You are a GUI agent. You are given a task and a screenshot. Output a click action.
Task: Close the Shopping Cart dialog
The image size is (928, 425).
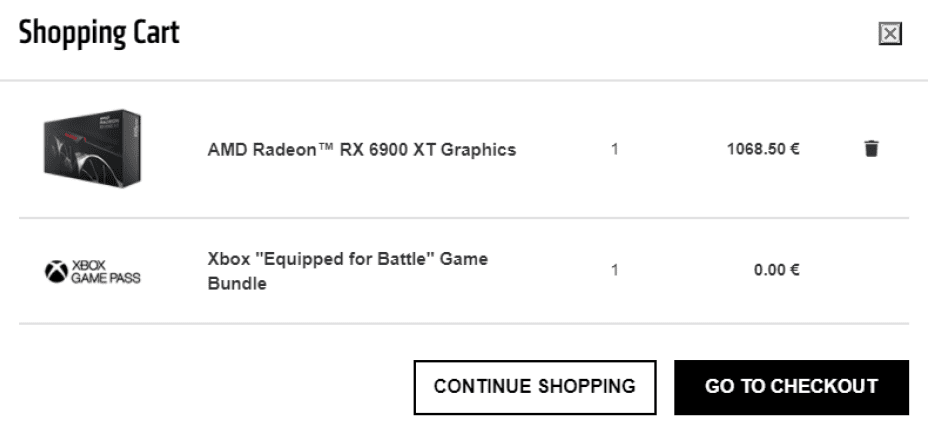[x=889, y=35]
